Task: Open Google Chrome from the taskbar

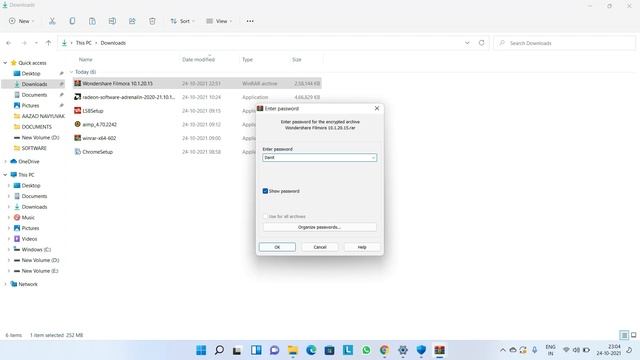Action: 384,350
